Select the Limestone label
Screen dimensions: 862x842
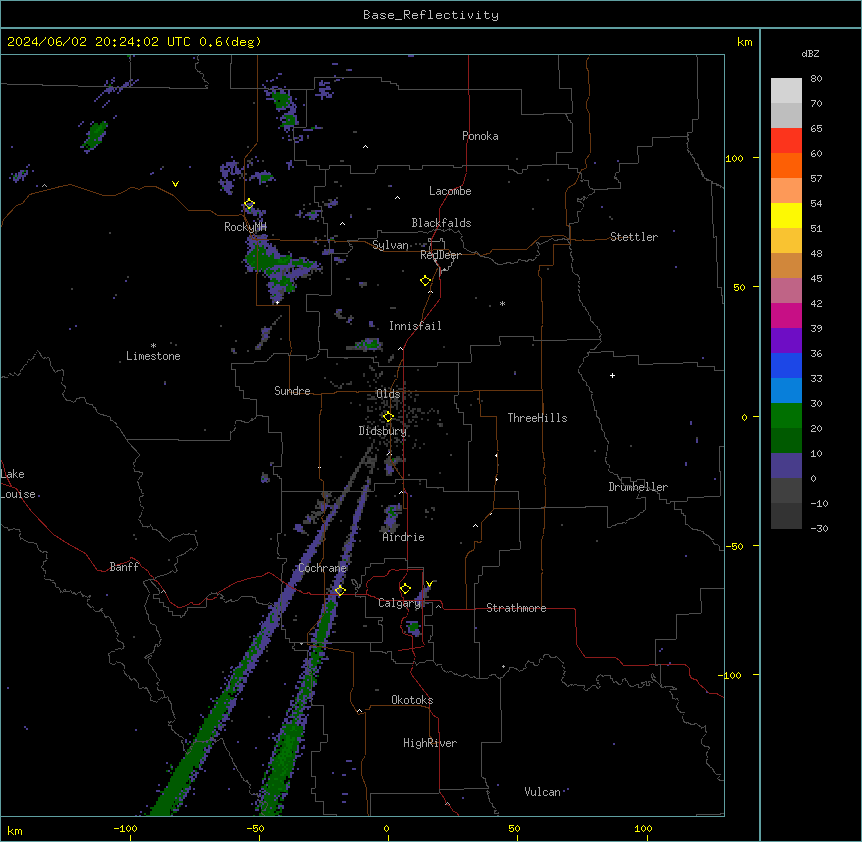click(x=153, y=356)
